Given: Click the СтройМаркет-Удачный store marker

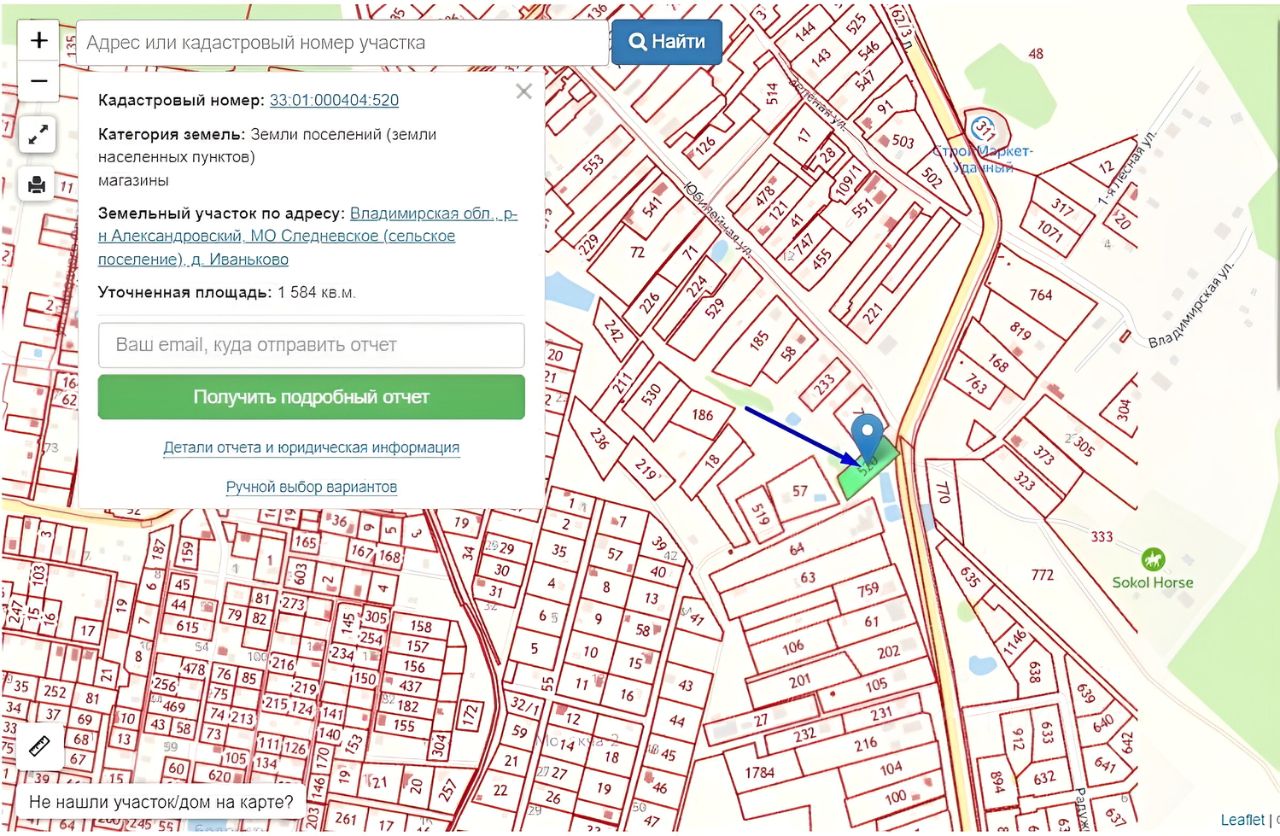Looking at the screenshot, I should 984,129.
